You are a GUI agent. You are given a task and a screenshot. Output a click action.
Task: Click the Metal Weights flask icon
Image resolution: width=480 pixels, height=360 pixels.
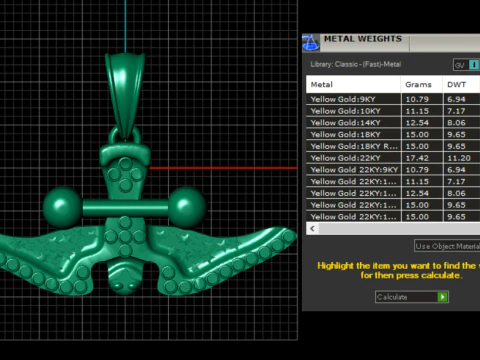(311, 43)
